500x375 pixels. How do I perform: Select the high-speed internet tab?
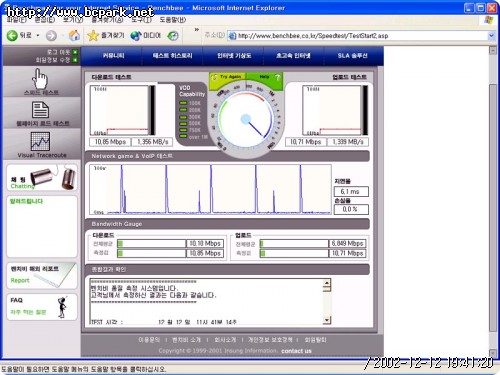point(293,56)
